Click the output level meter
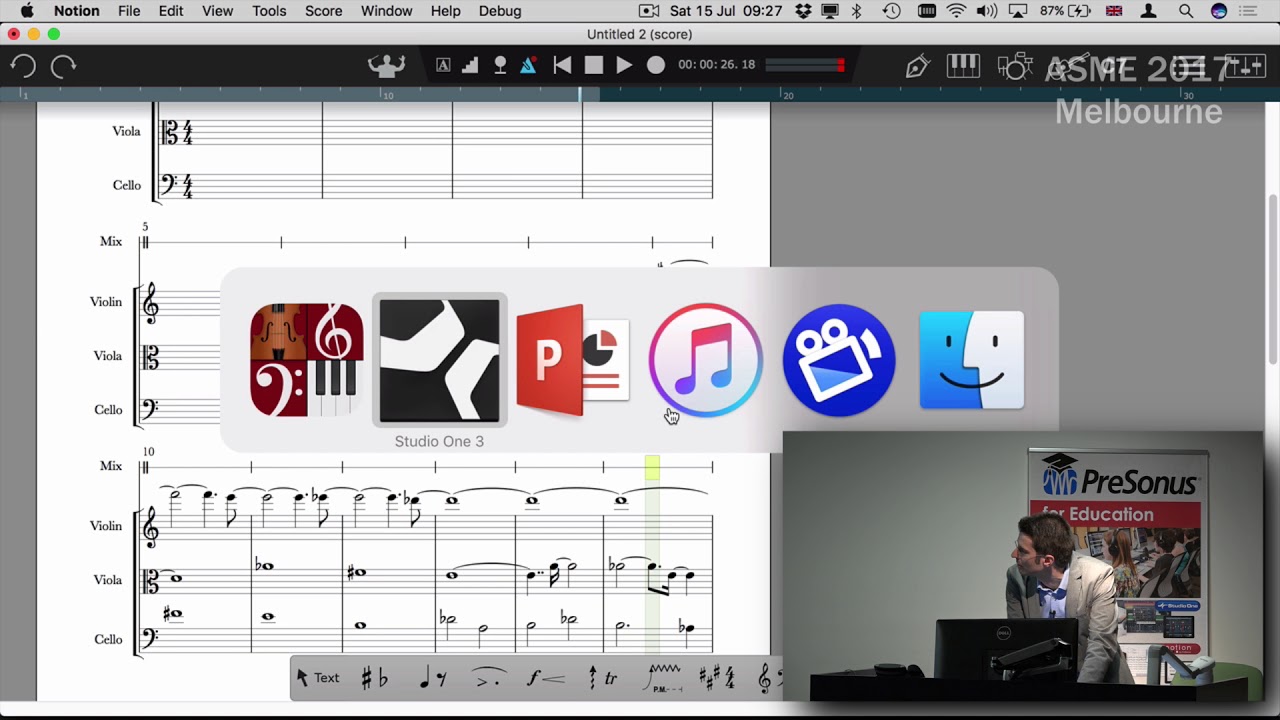Screen dimensions: 1280x720 click(x=805, y=65)
